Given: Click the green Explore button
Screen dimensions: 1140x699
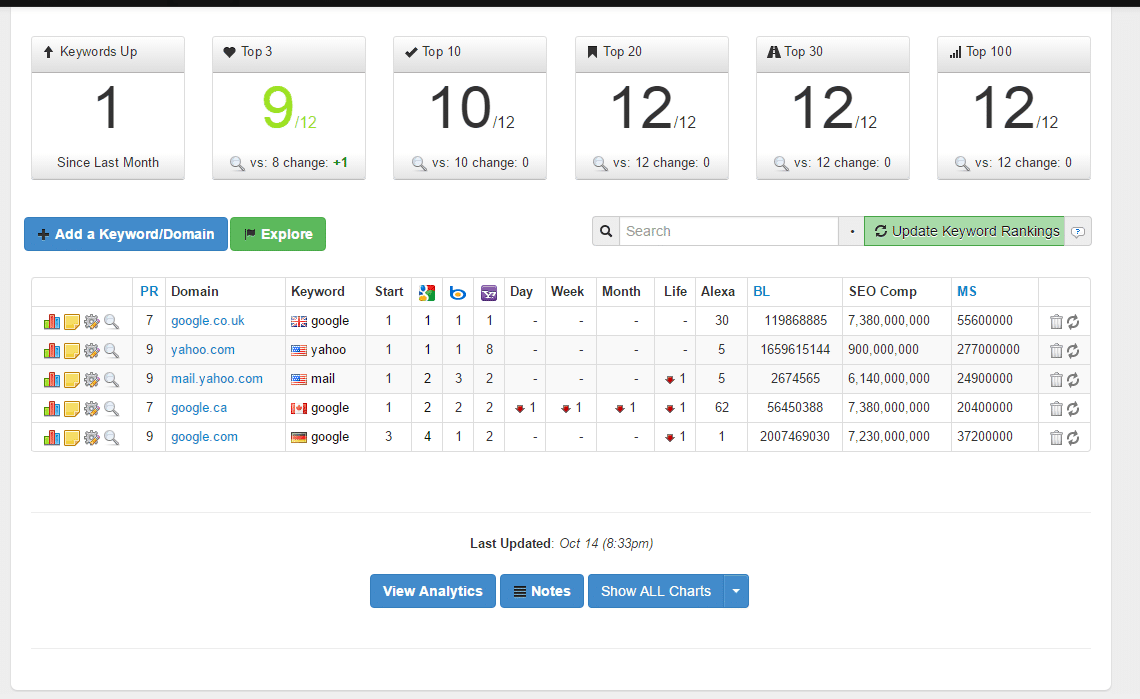Looking at the screenshot, I should (278, 234).
